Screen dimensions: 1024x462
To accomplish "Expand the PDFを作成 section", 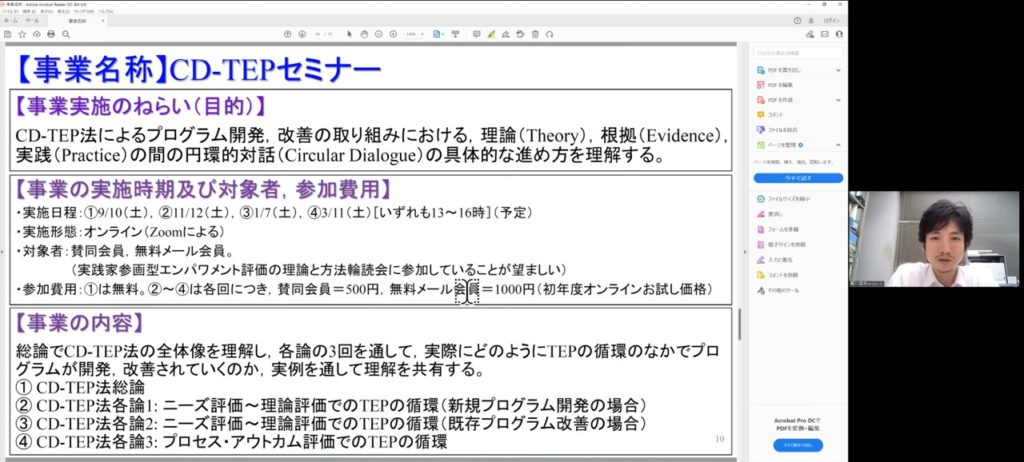I will pos(838,100).
